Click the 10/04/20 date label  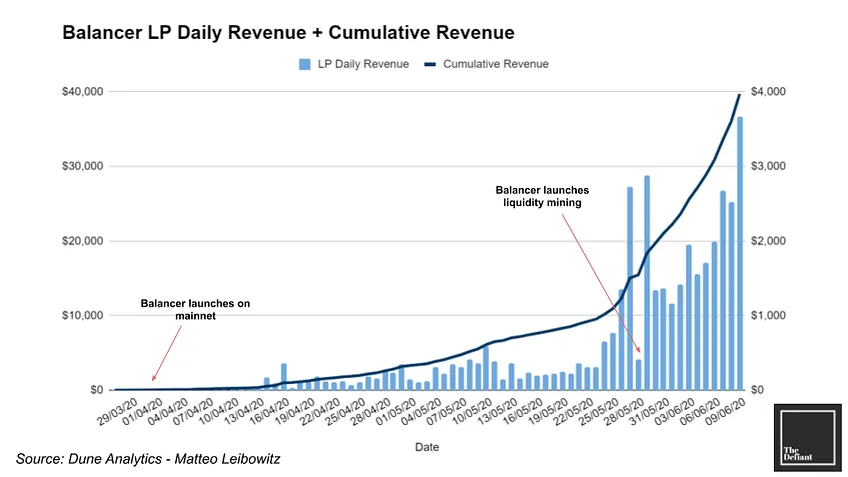click(218, 412)
